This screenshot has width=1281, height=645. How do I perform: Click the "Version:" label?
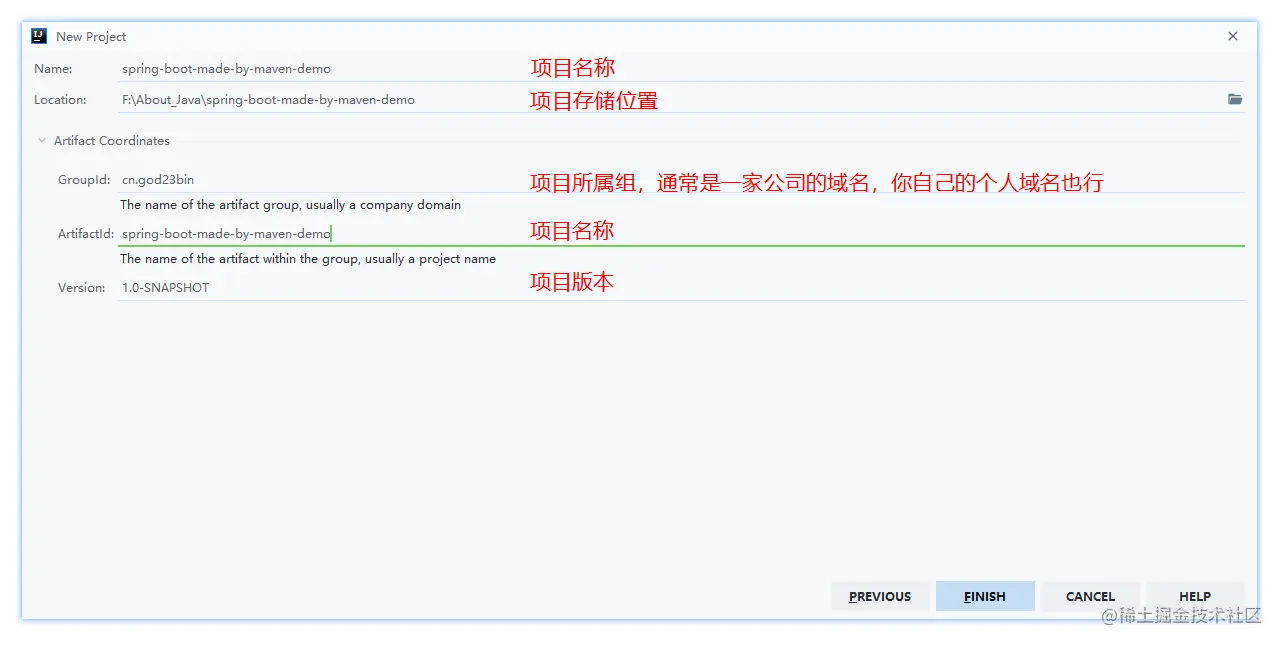click(81, 288)
